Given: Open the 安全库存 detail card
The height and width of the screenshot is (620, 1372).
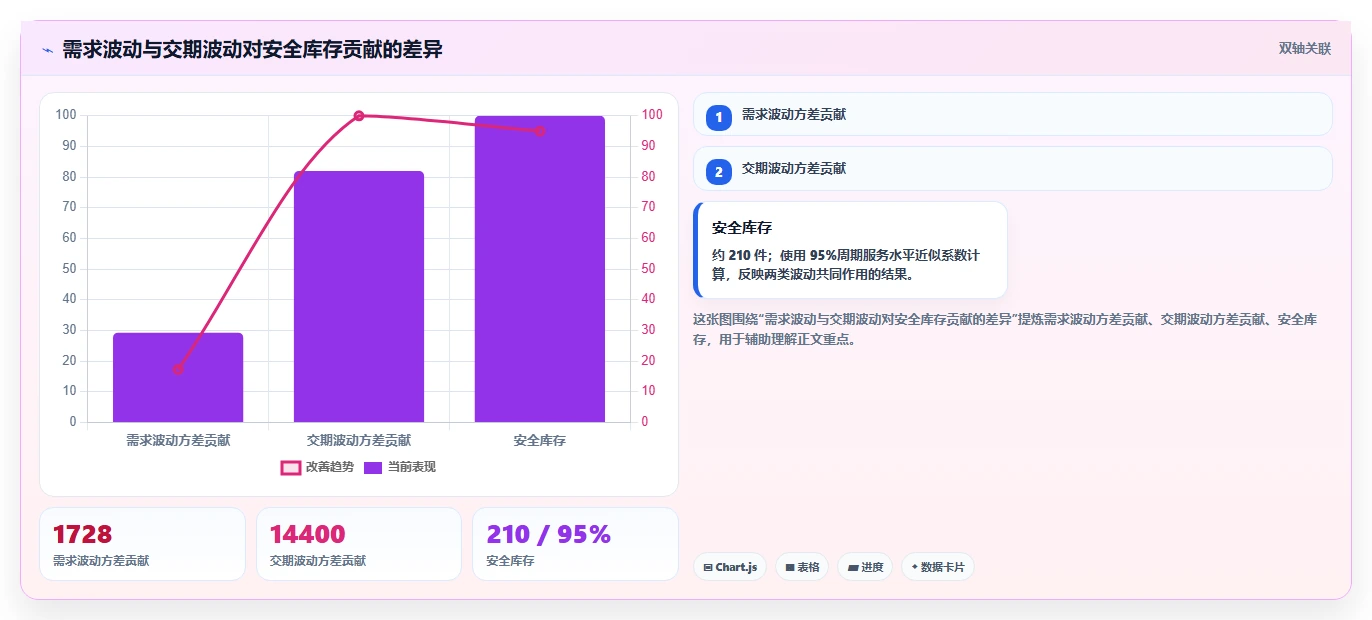Looking at the screenshot, I should (850, 250).
